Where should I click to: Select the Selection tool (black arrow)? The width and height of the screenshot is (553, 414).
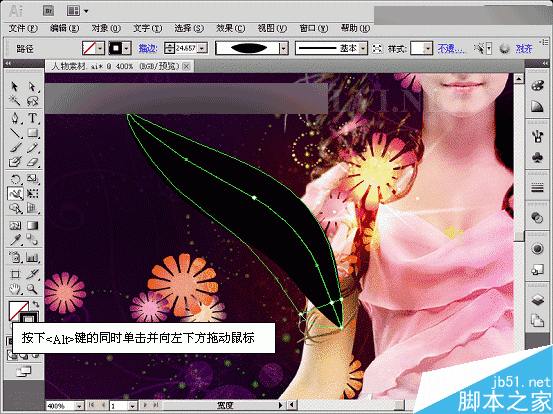tap(14, 87)
